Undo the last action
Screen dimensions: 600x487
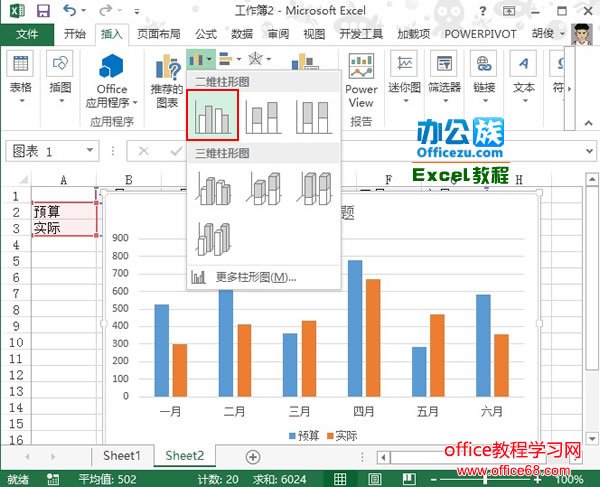point(69,10)
